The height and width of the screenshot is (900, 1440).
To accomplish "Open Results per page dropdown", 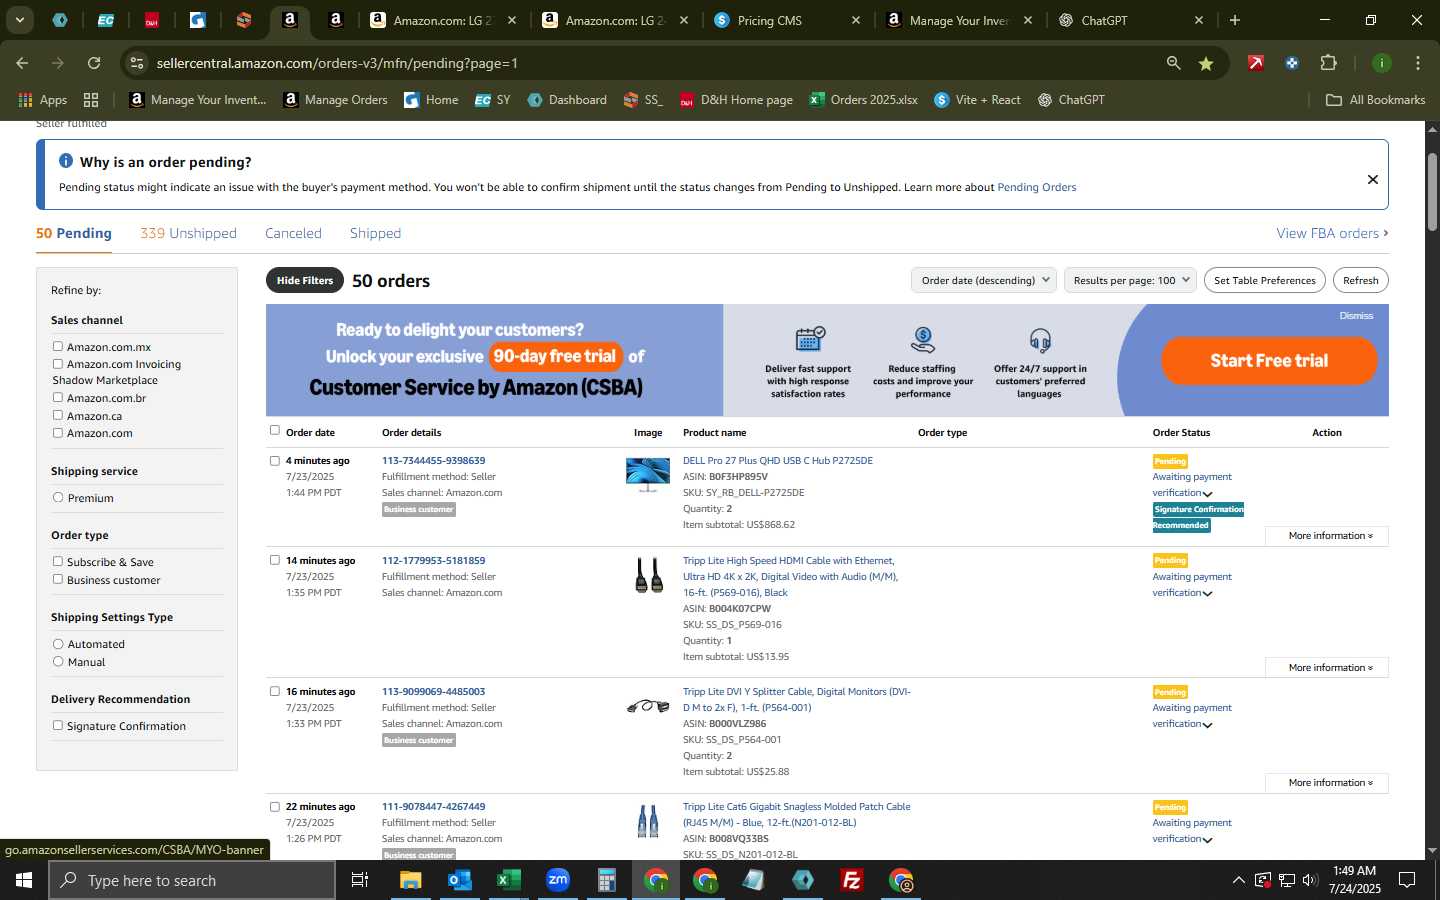I will pos(1131,280).
